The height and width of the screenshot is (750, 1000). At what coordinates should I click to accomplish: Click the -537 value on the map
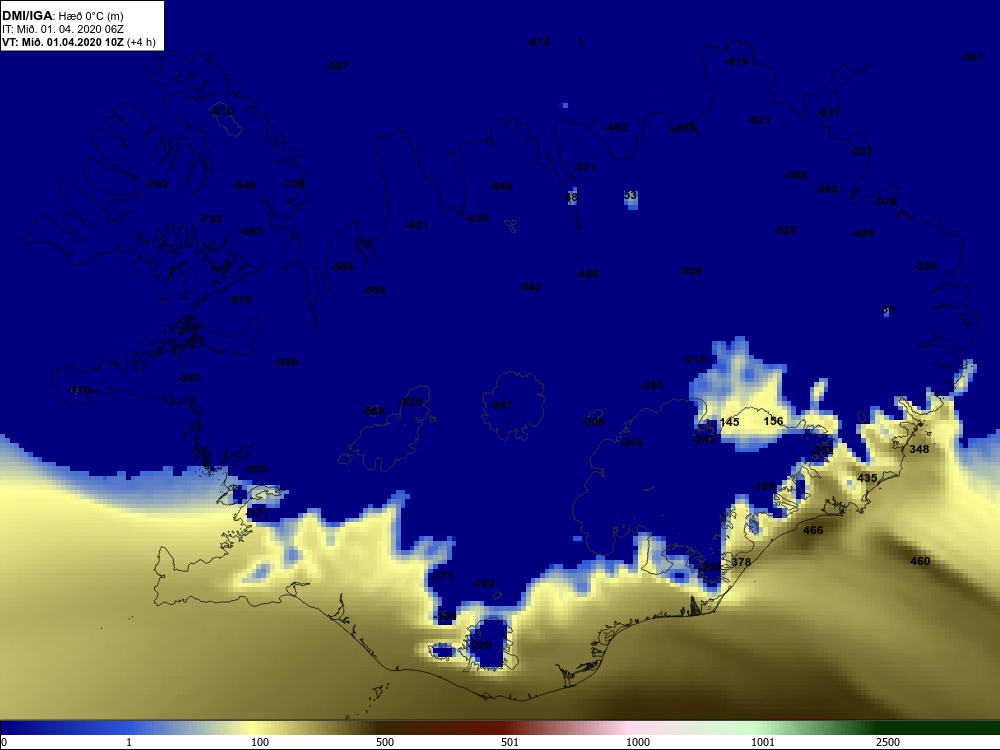861,151
